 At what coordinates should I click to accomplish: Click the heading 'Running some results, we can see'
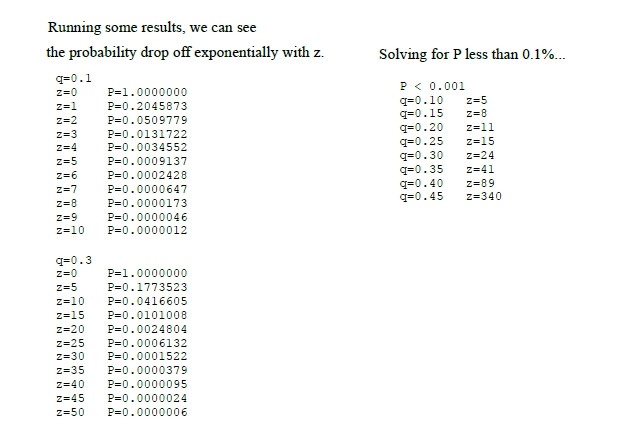point(152,28)
